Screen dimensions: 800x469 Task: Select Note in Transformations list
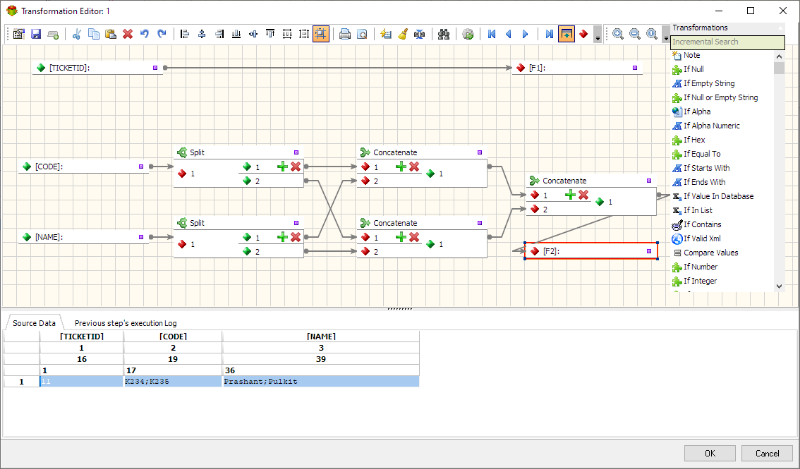coord(692,55)
